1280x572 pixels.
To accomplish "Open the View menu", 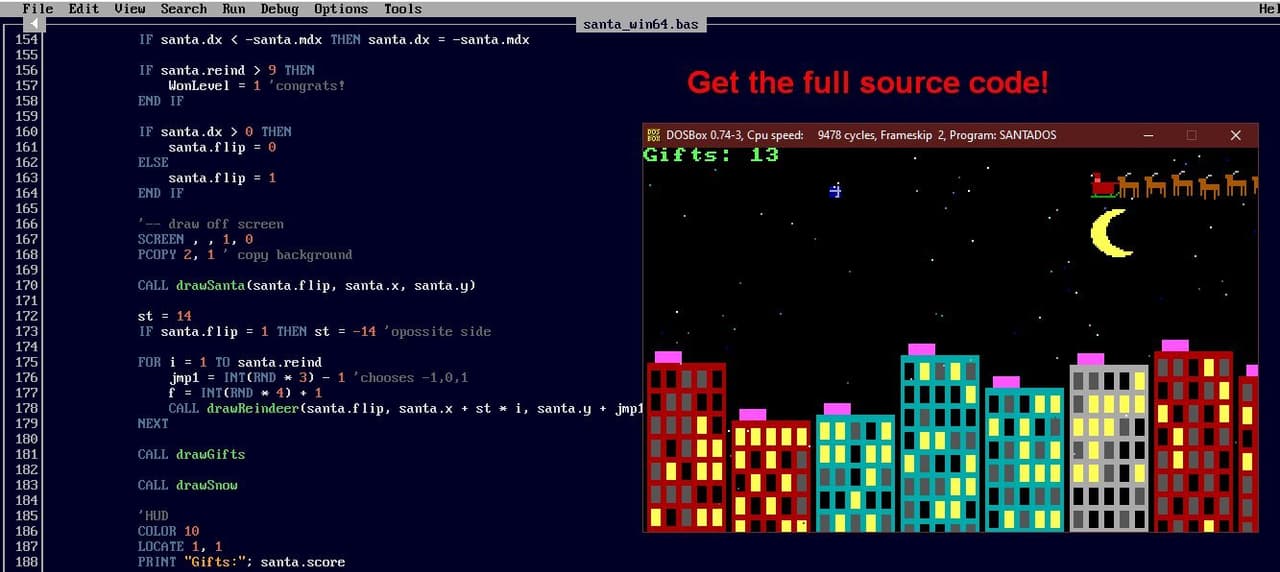I will click(x=130, y=9).
